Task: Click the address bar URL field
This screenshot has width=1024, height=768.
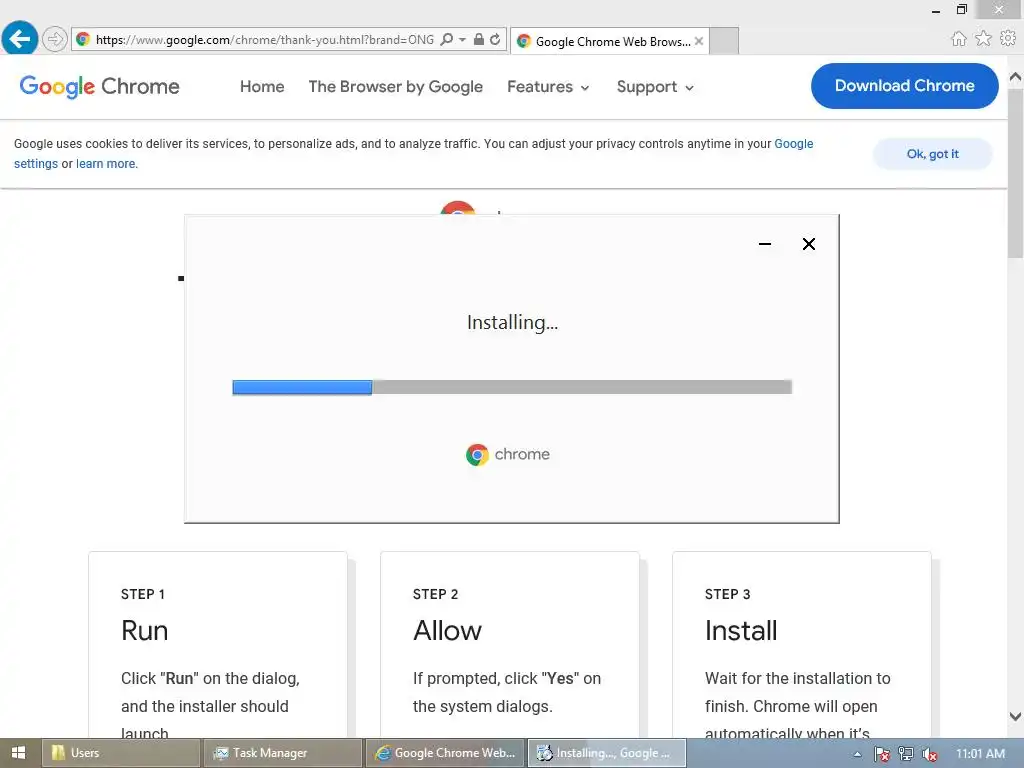Action: click(264, 39)
